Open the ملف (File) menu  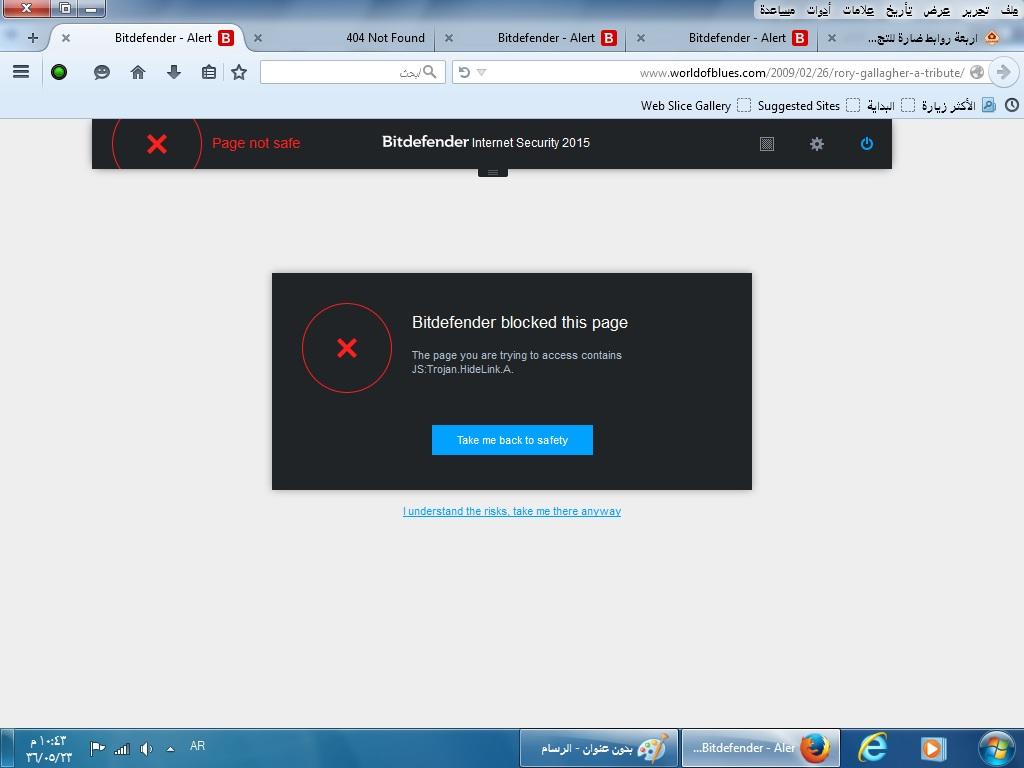pyautogui.click(x=1010, y=10)
